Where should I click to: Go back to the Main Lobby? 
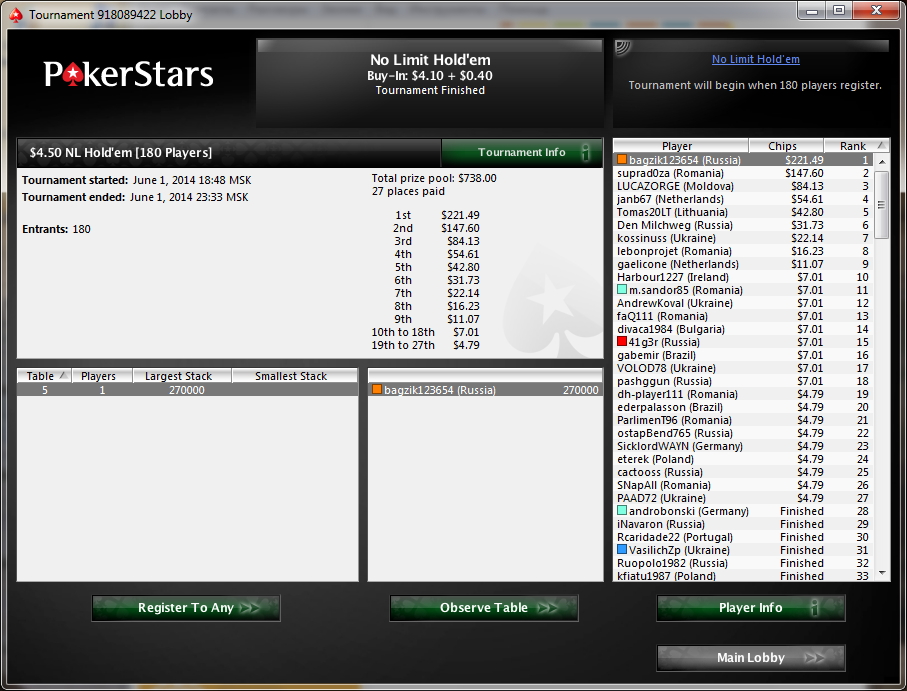(x=751, y=657)
